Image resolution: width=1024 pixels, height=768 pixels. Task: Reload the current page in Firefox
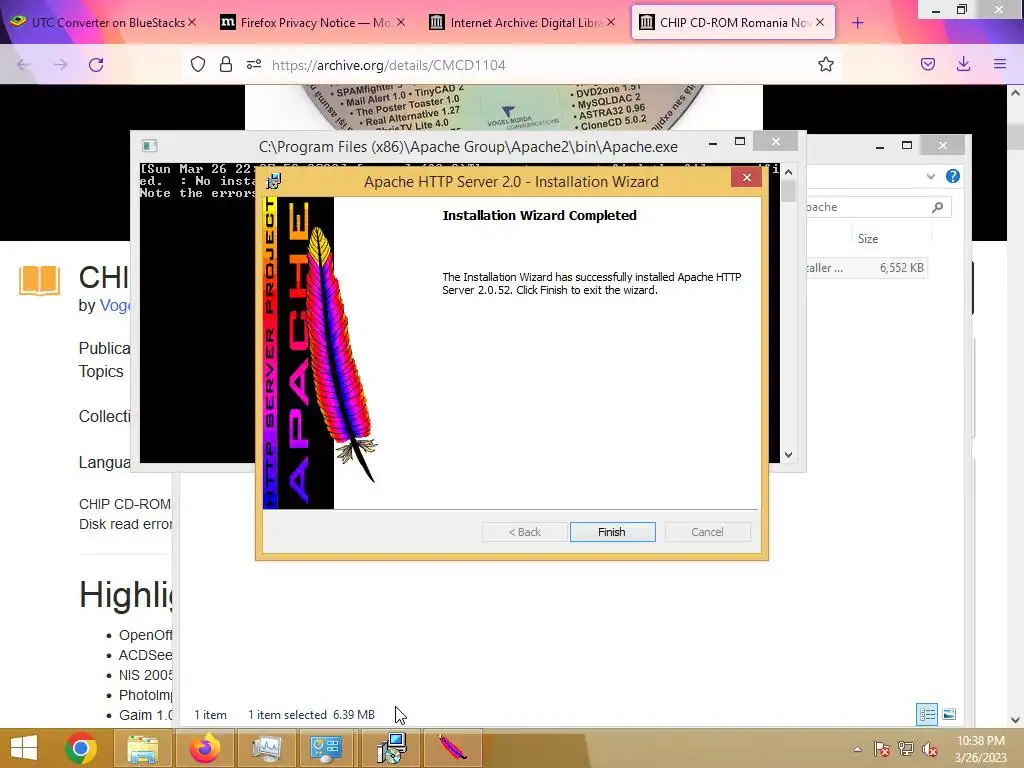point(96,64)
